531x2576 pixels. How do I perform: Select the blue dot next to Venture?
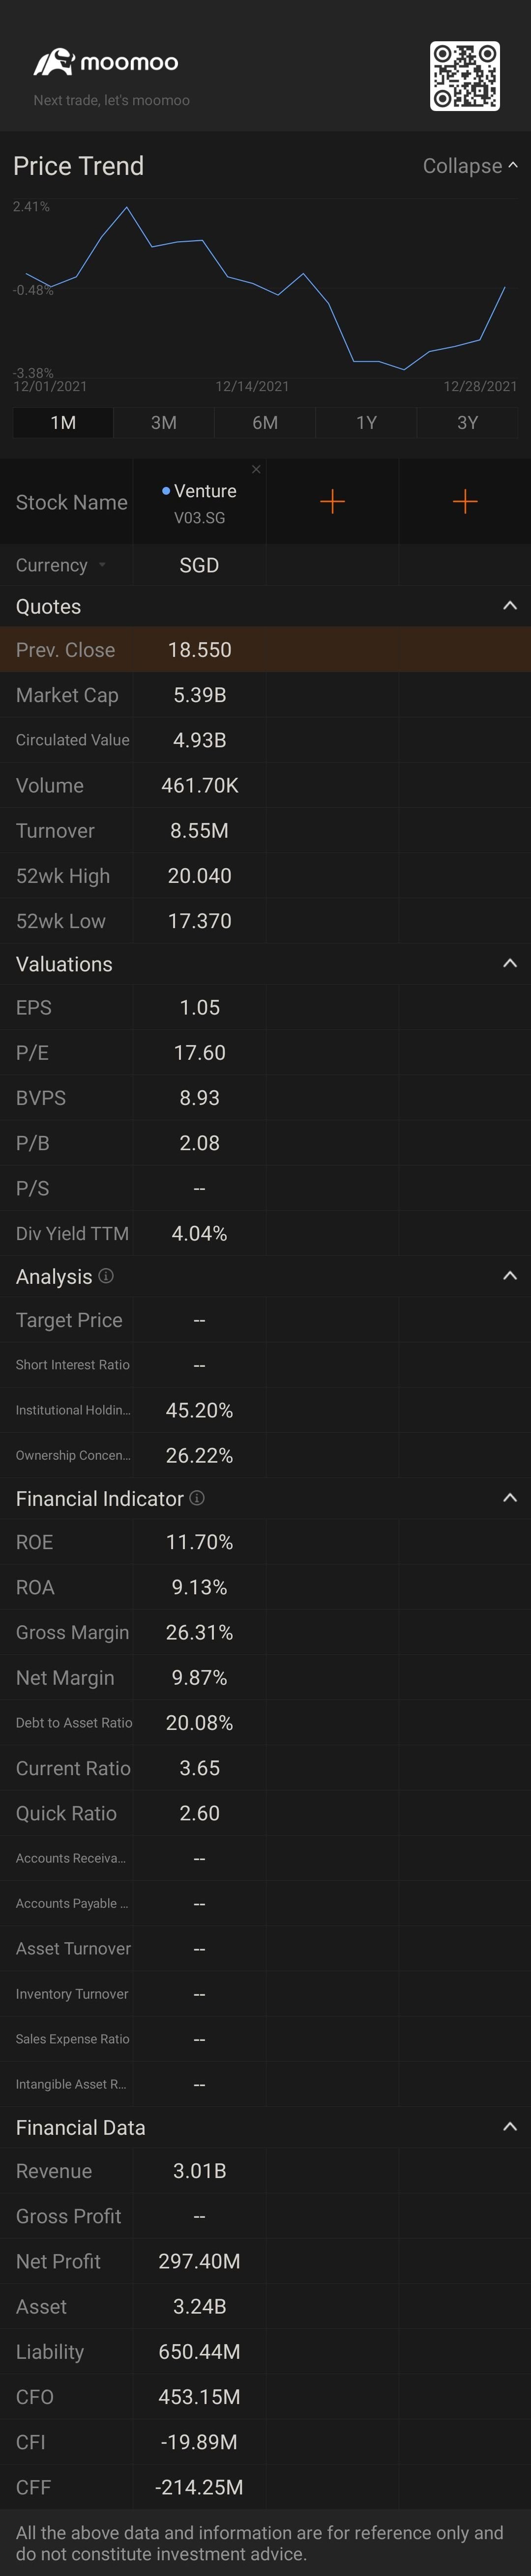pyautogui.click(x=166, y=491)
